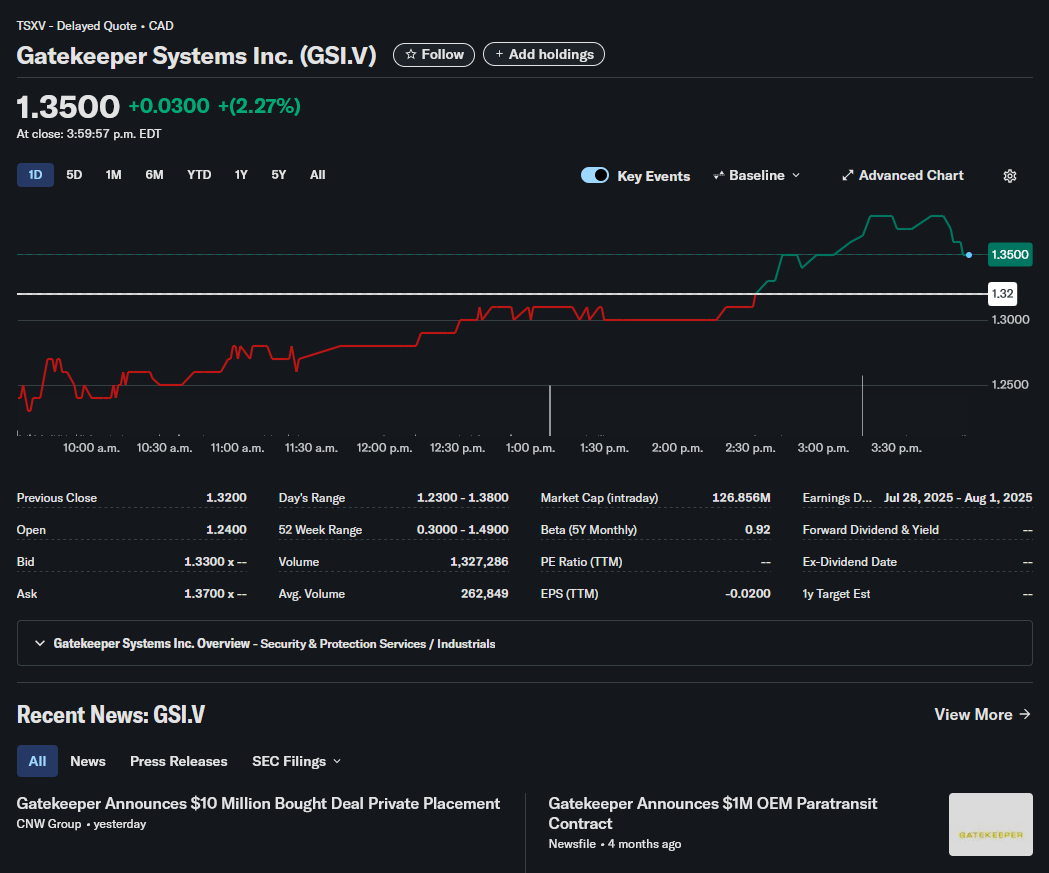Click the Recent News: GSI.V heading

[111, 714]
